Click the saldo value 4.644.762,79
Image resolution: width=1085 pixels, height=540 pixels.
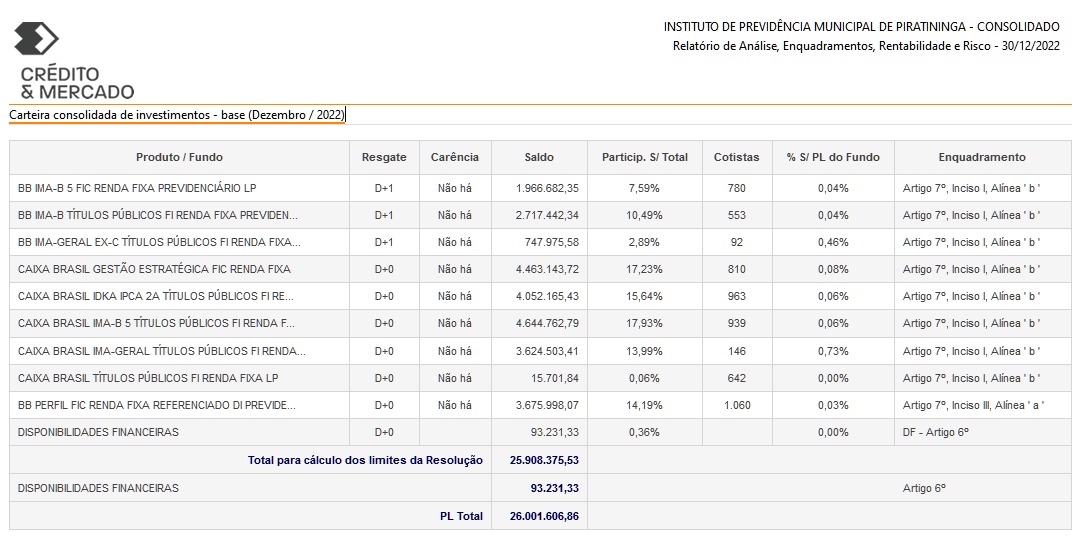[547, 323]
